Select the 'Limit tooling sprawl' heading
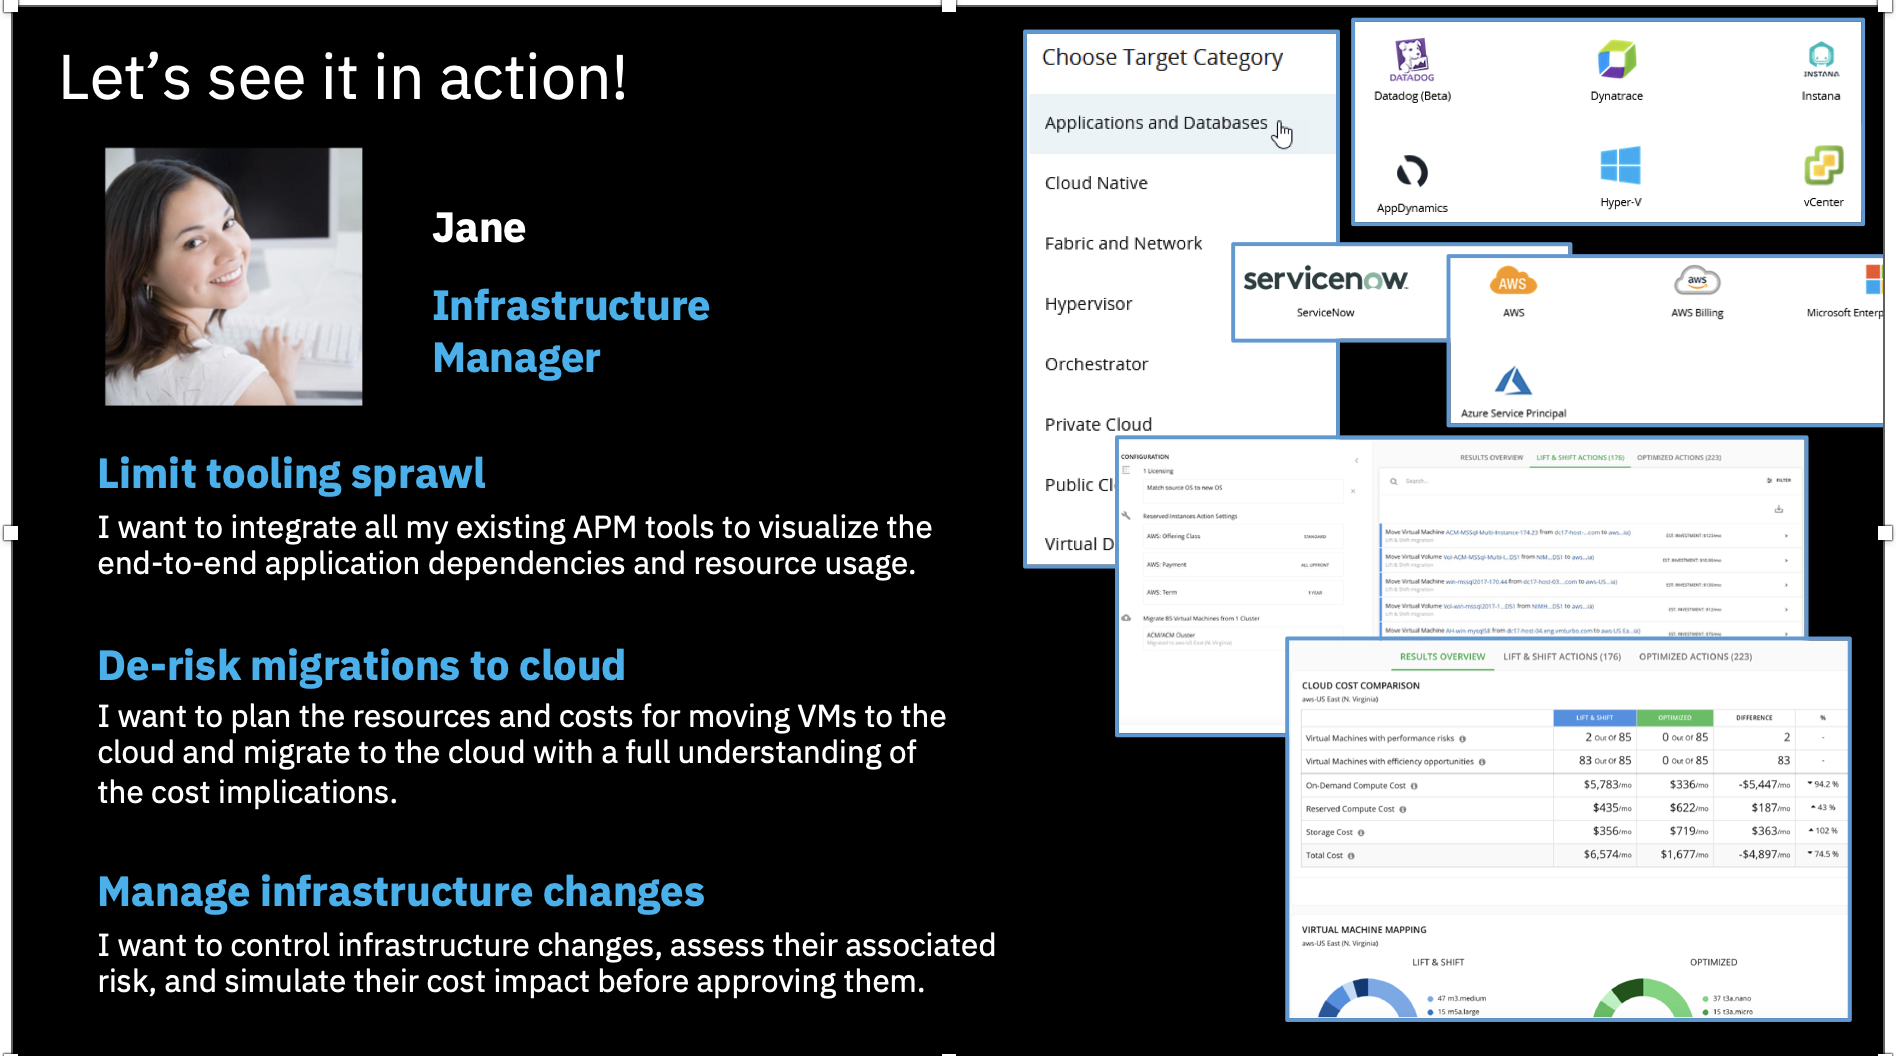Screen dimensions: 1896x1056 tap(291, 474)
